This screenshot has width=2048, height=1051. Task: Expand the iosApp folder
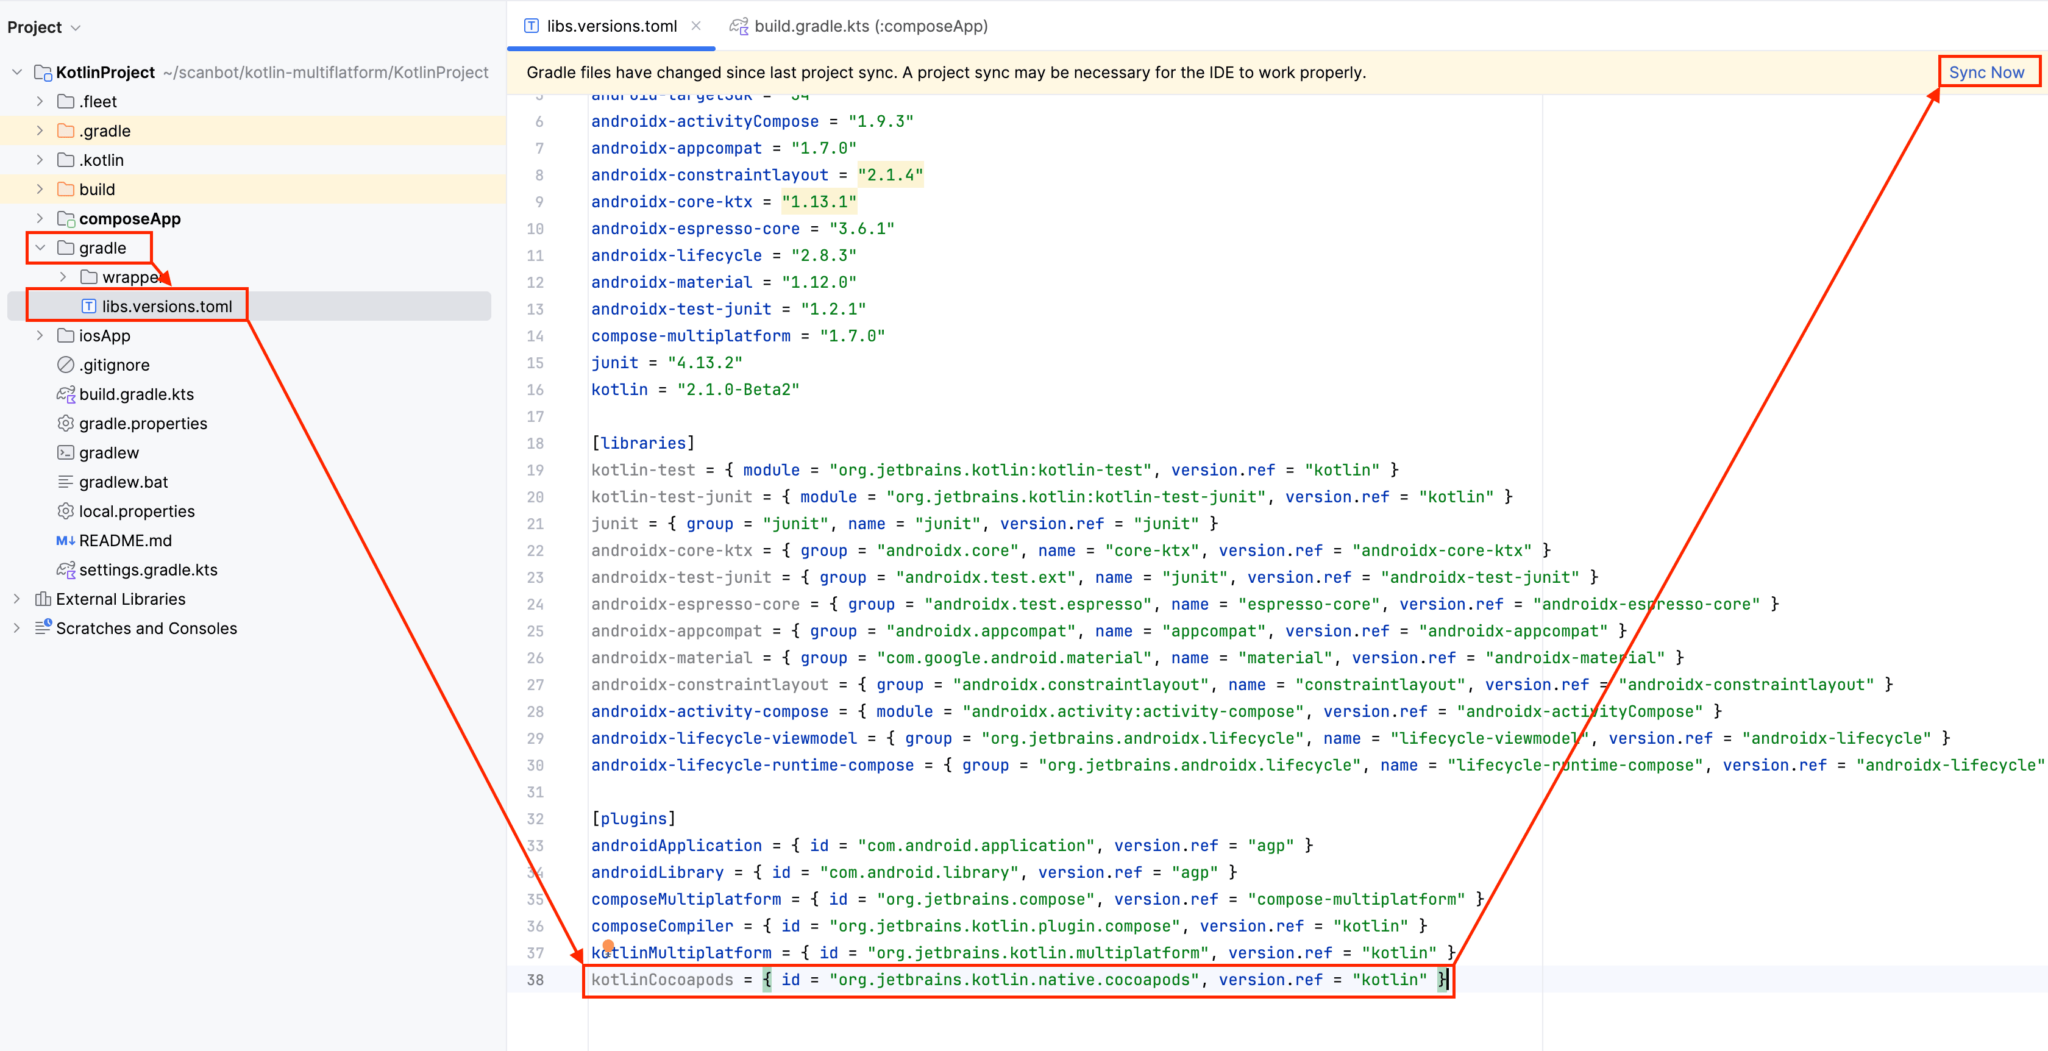[x=40, y=335]
